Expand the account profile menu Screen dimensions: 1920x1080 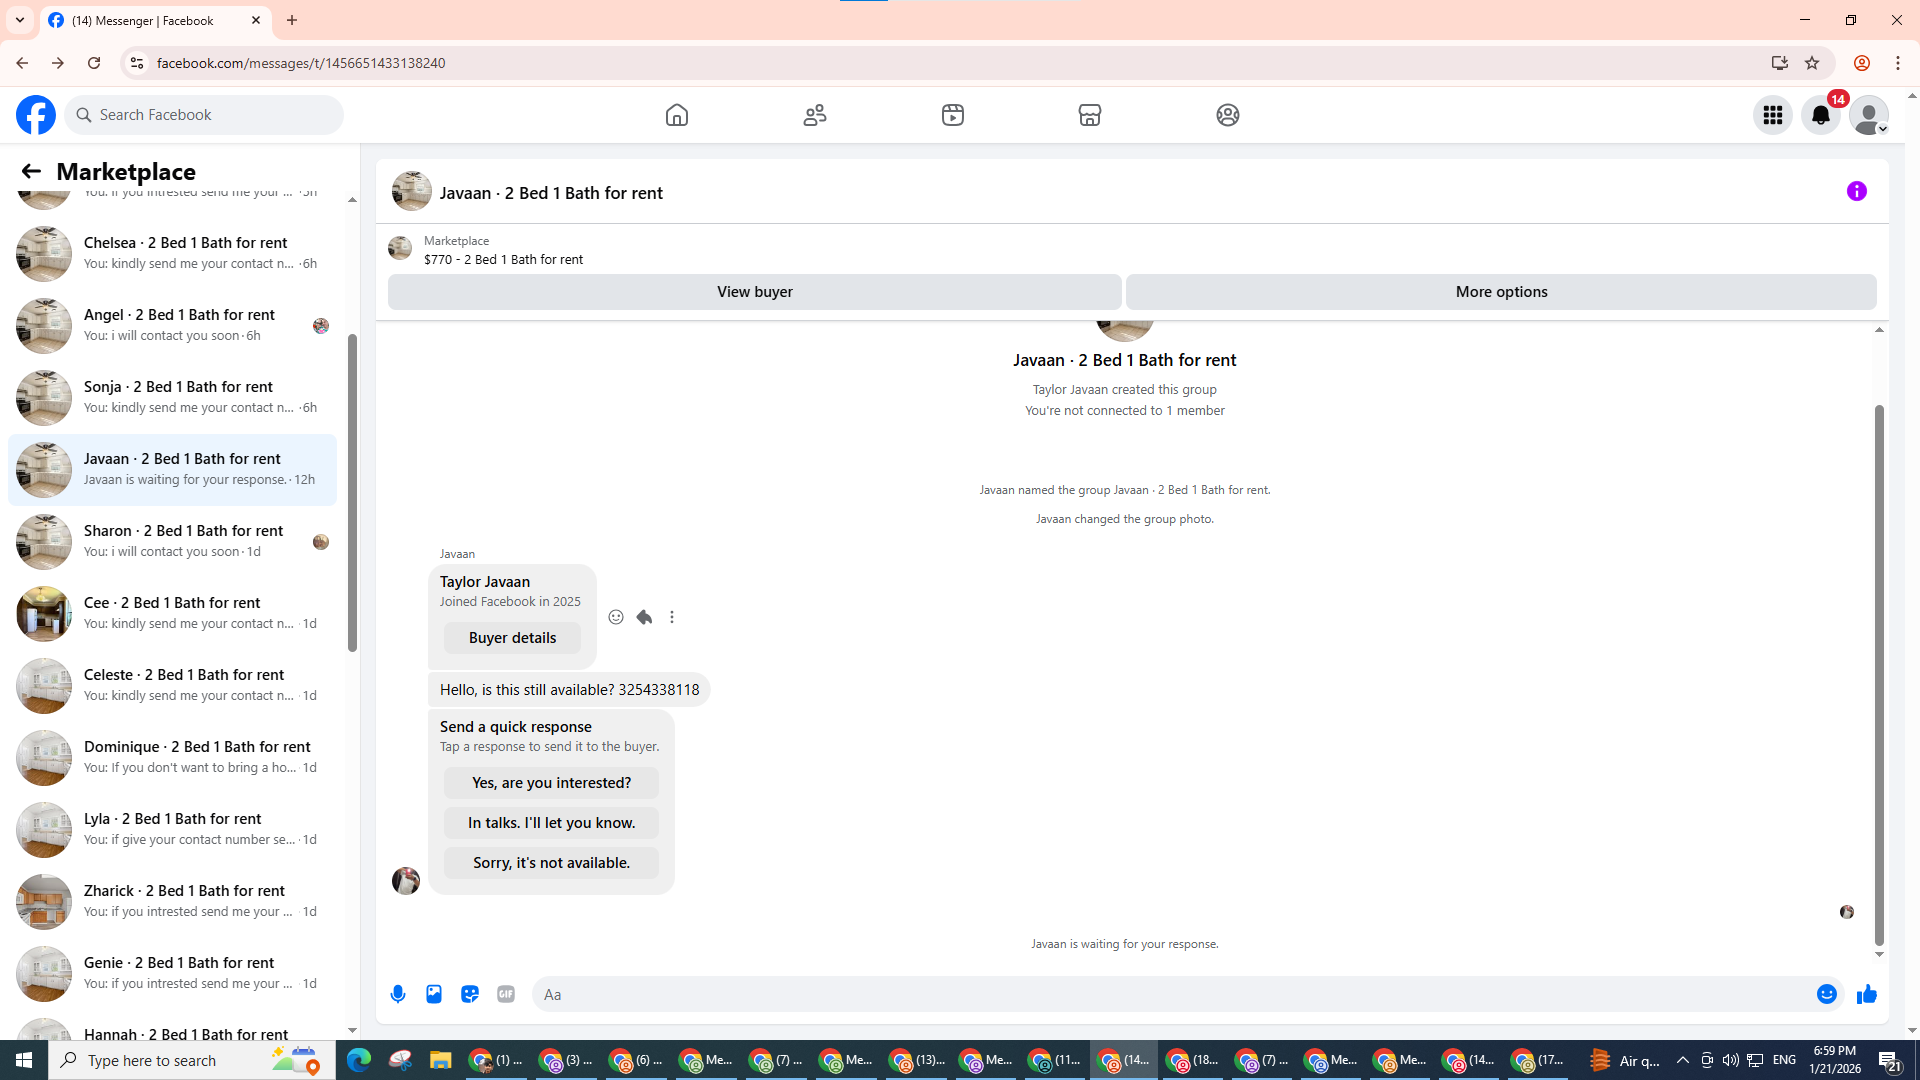coord(1868,115)
